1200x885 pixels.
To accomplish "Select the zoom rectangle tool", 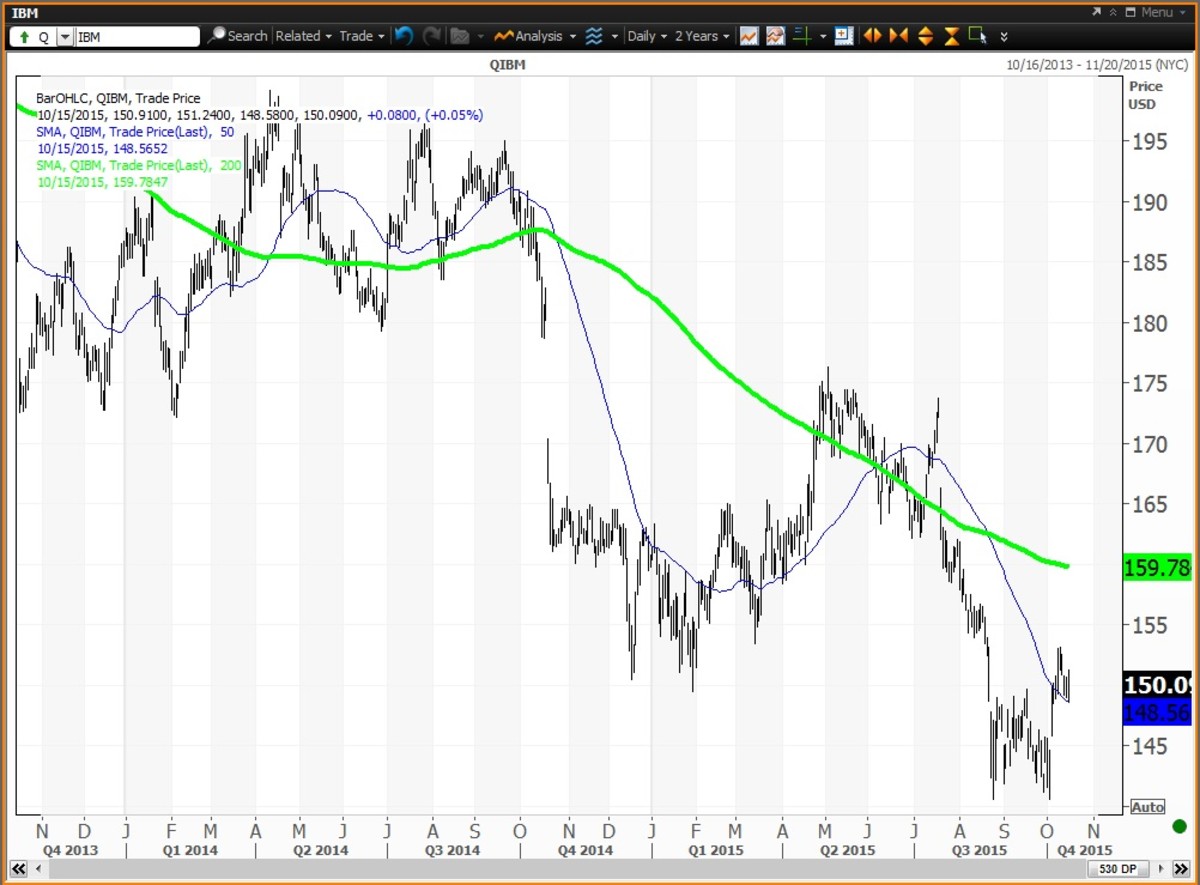I will point(977,36).
